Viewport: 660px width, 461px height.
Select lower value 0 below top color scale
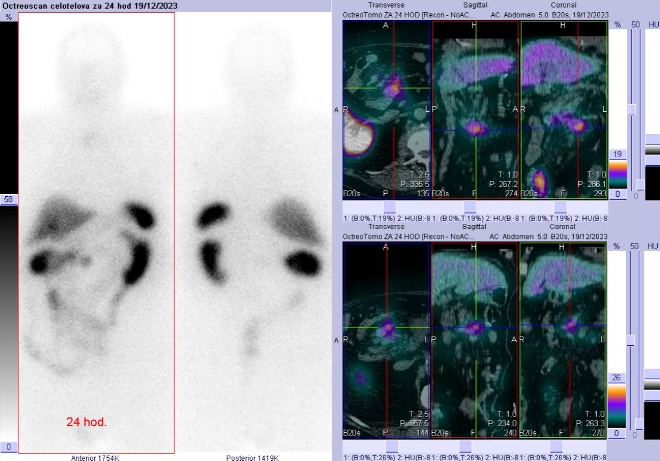(x=617, y=194)
